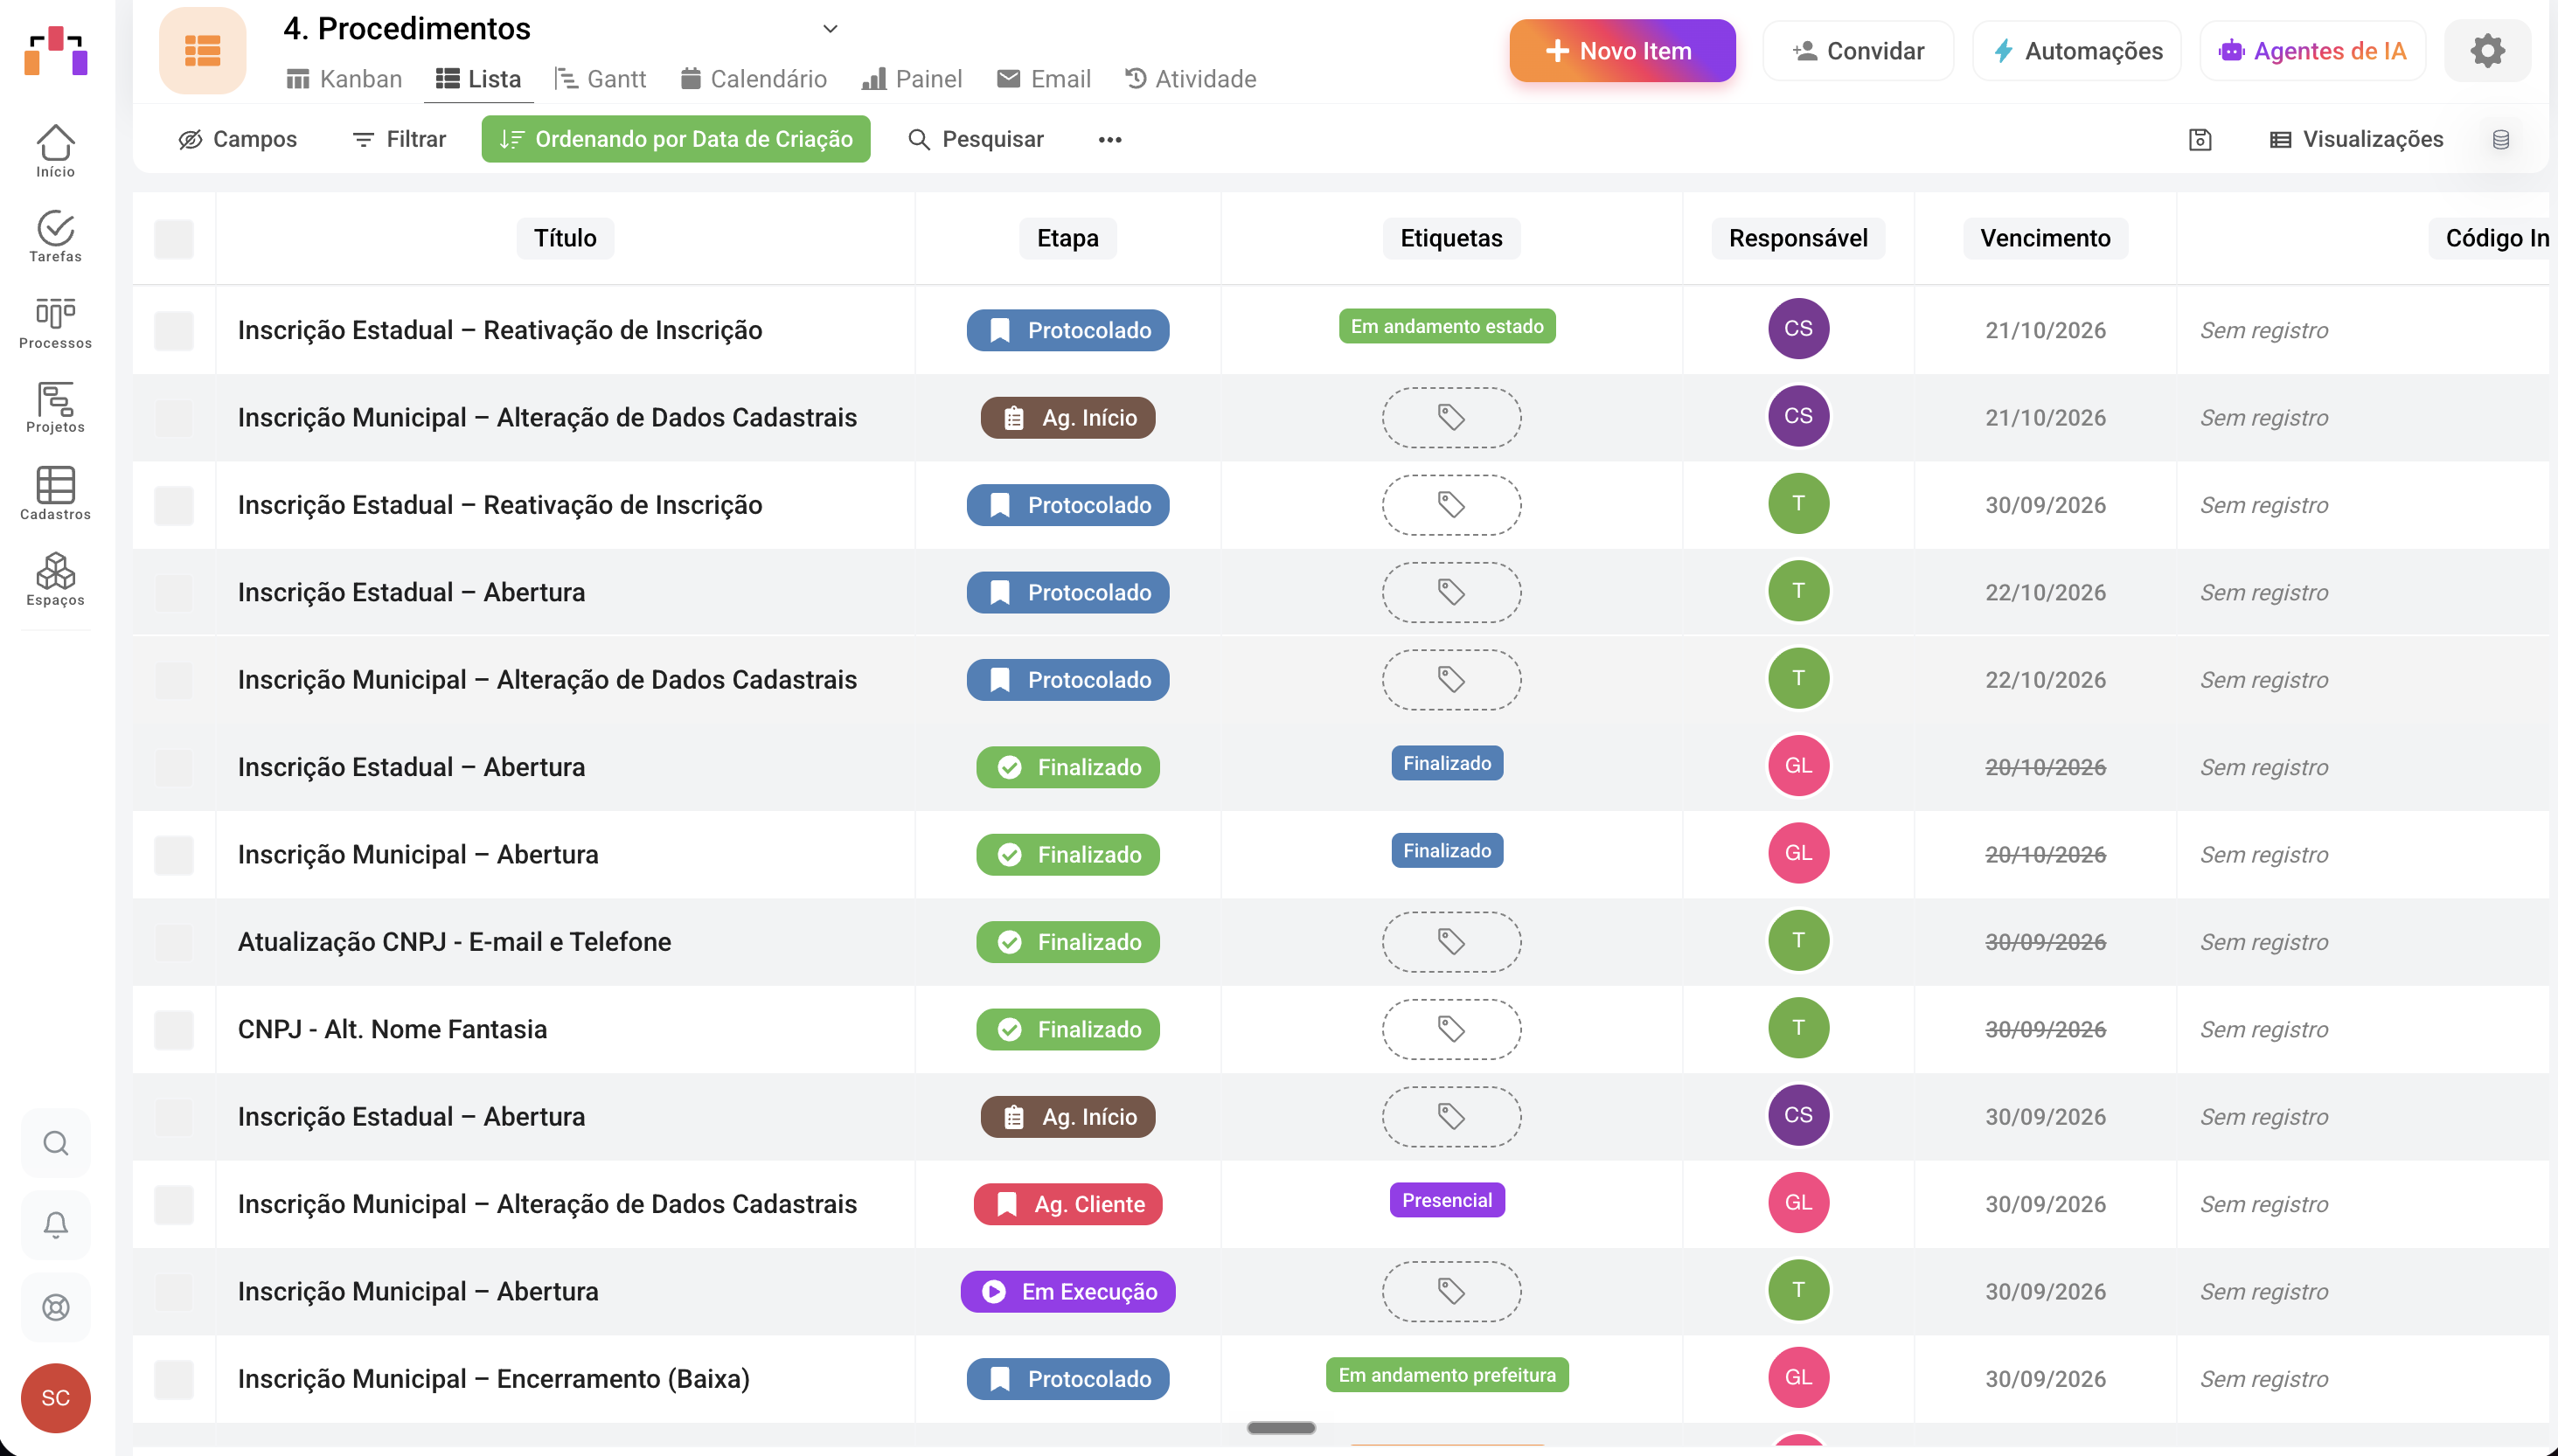
Task: Click the database icon beside Visualizações
Action: [2501, 139]
